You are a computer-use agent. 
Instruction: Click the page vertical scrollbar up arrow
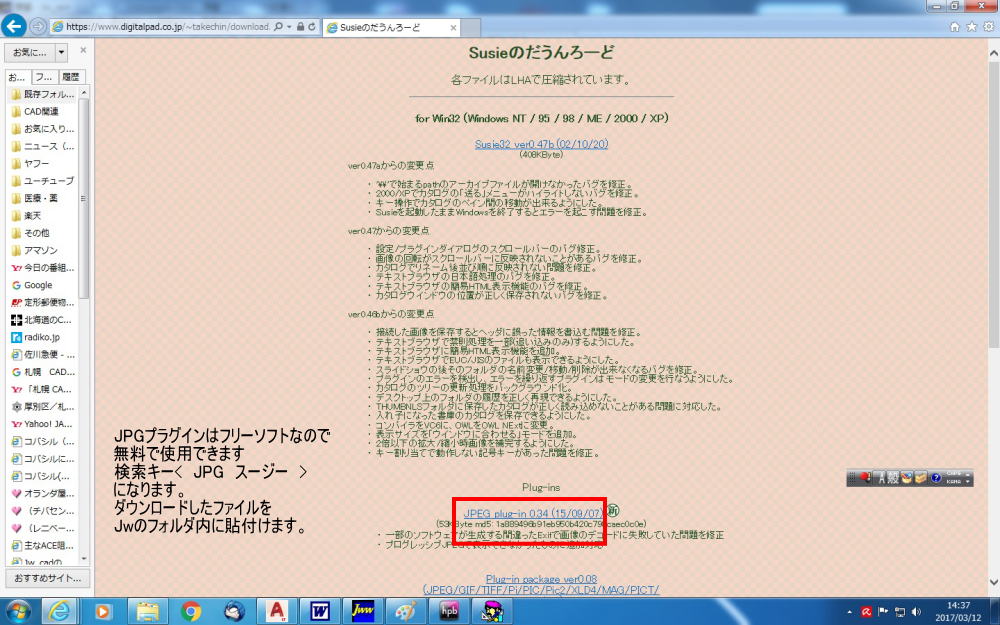(993, 54)
